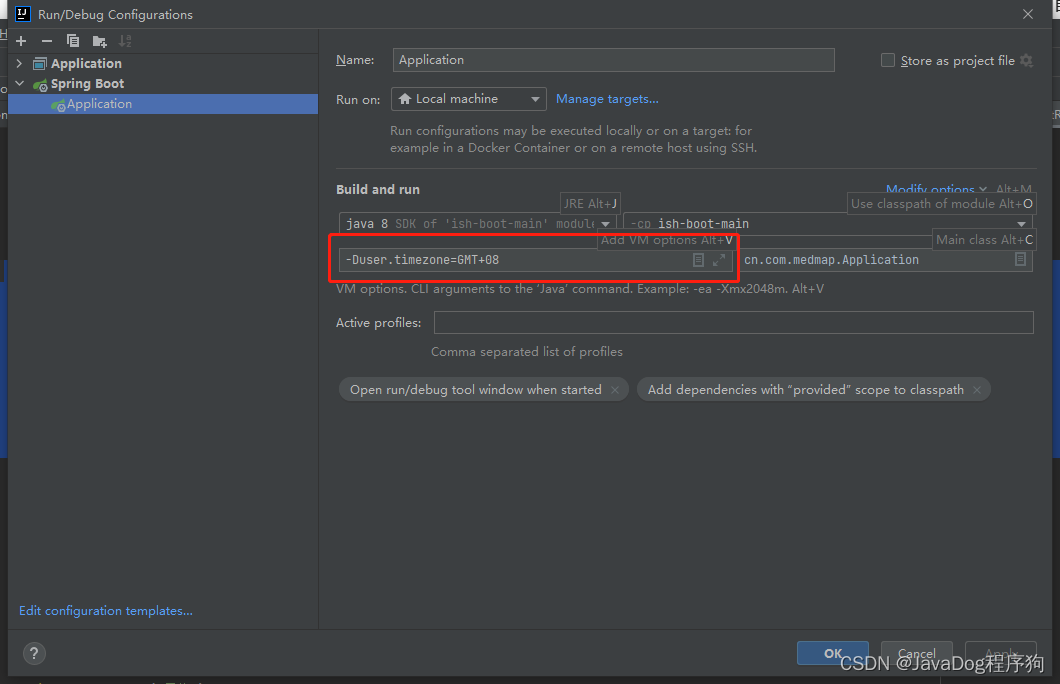This screenshot has width=1060, height=684.
Task: Open the Local machine run target dropdown
Action: (468, 99)
